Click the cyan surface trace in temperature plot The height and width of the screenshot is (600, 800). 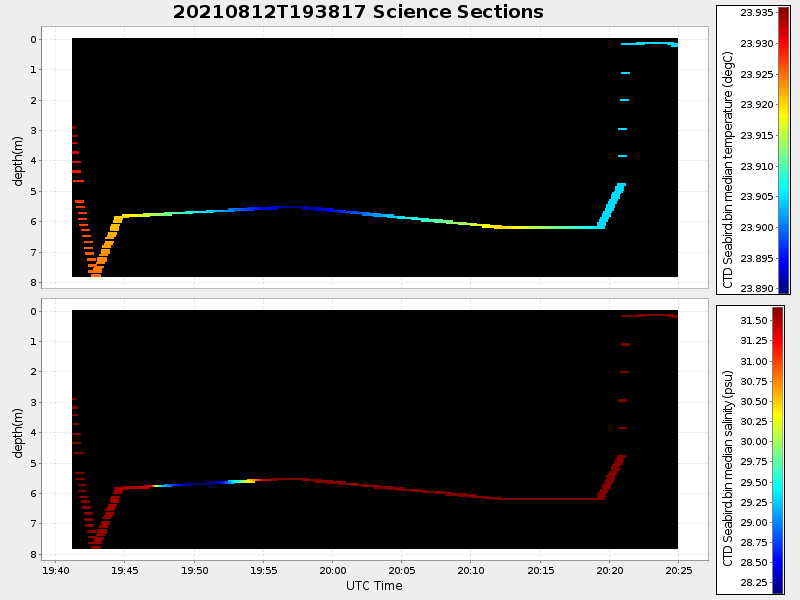tap(649, 44)
